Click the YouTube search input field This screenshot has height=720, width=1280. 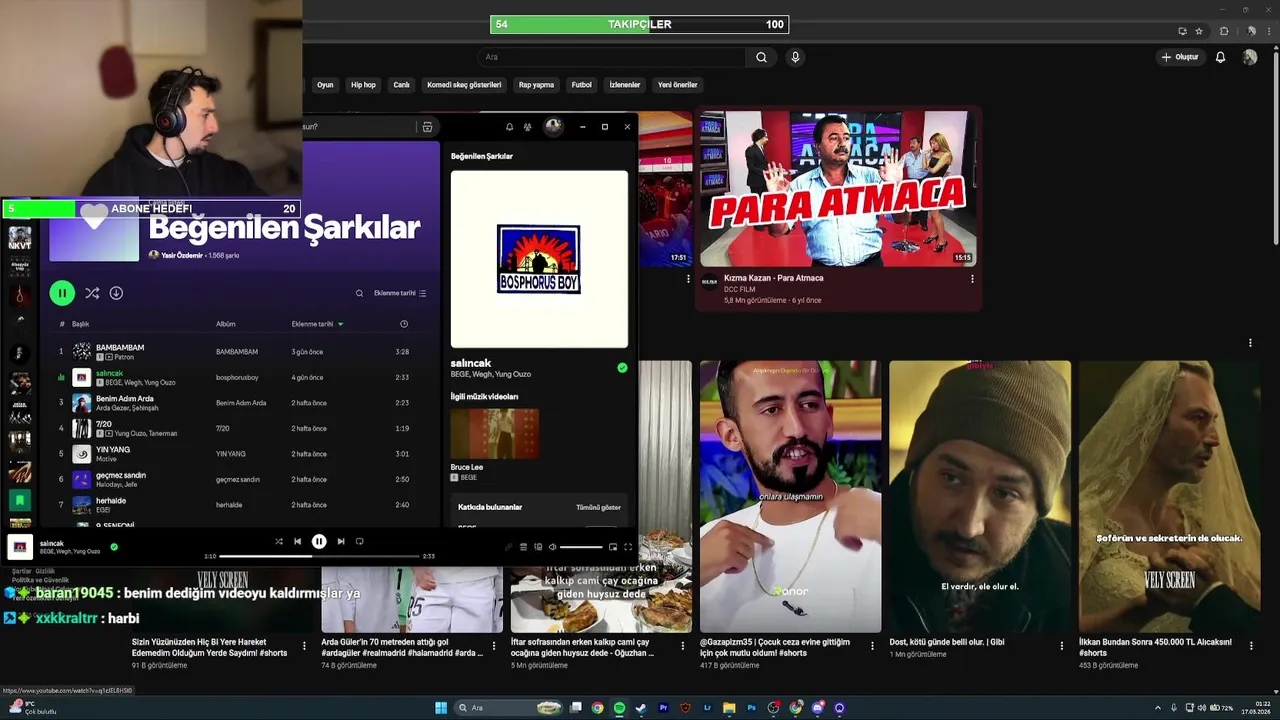click(x=611, y=57)
